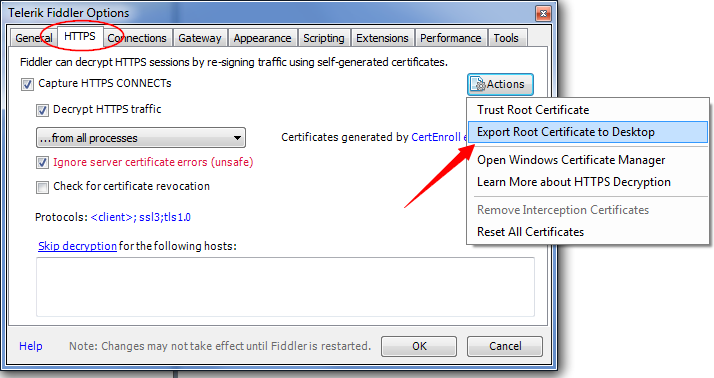The width and height of the screenshot is (714, 378).
Task: Toggle Ignore server certificate errors checkbox
Action: 42,163
